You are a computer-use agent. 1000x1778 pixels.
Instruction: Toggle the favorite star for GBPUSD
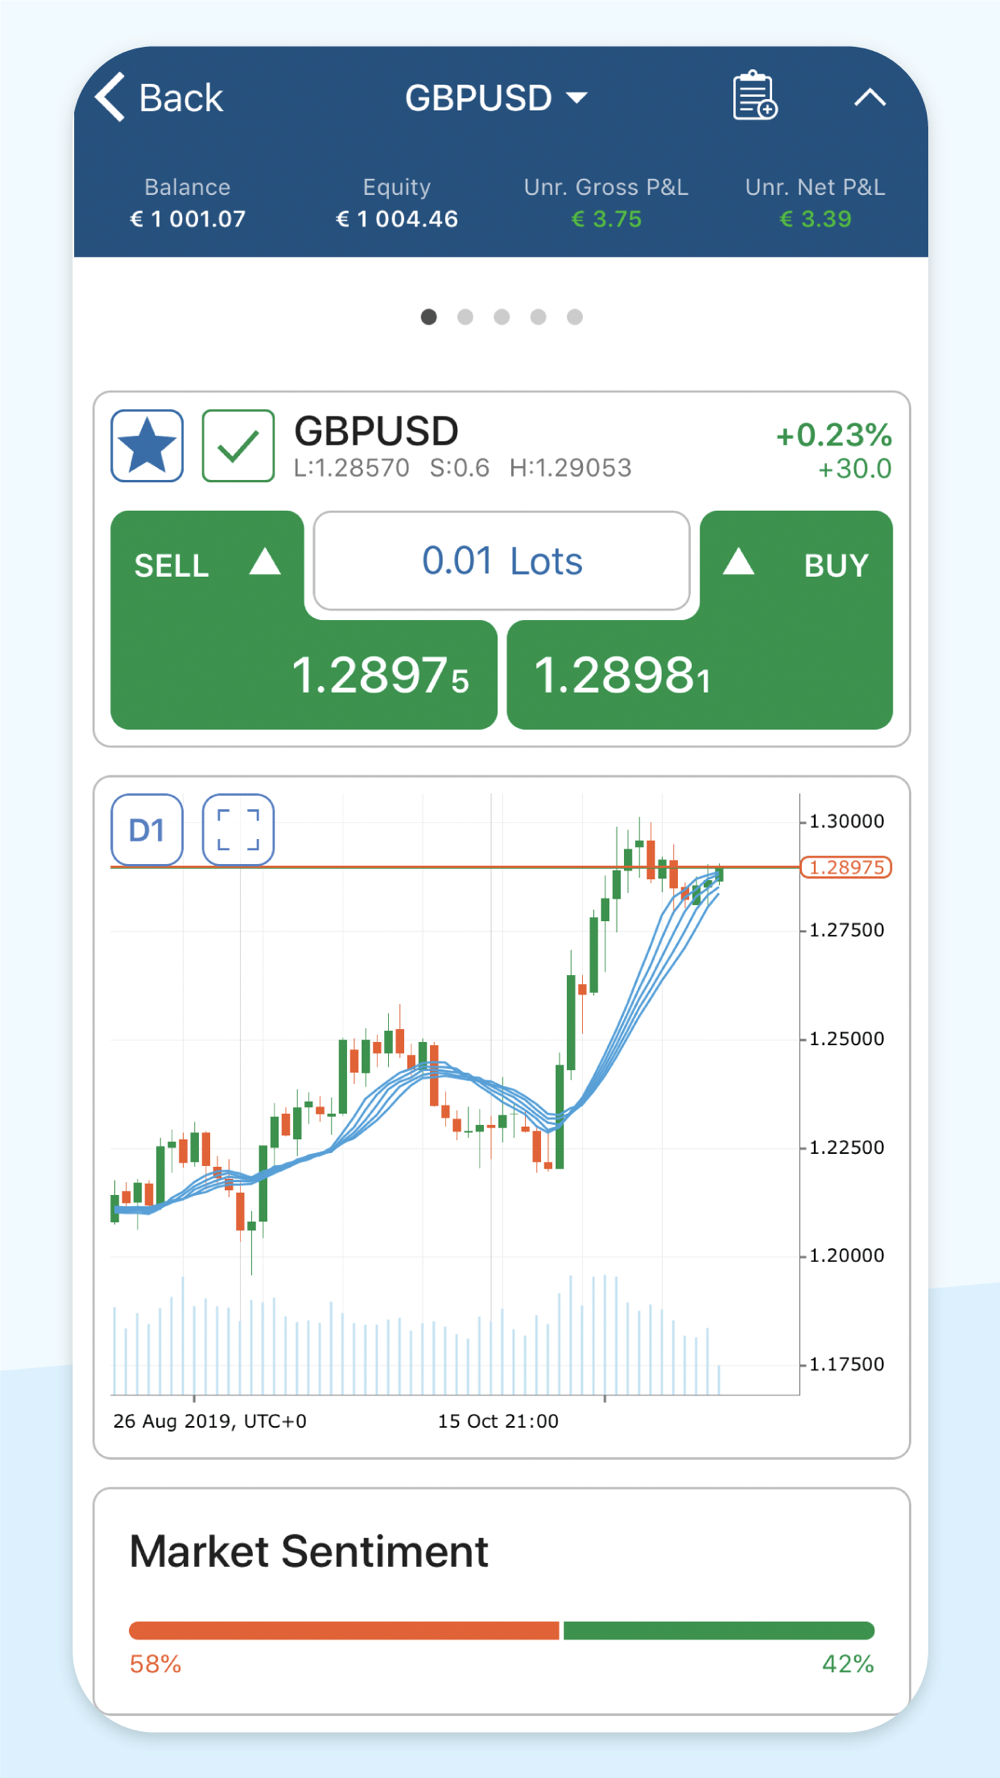[147, 446]
